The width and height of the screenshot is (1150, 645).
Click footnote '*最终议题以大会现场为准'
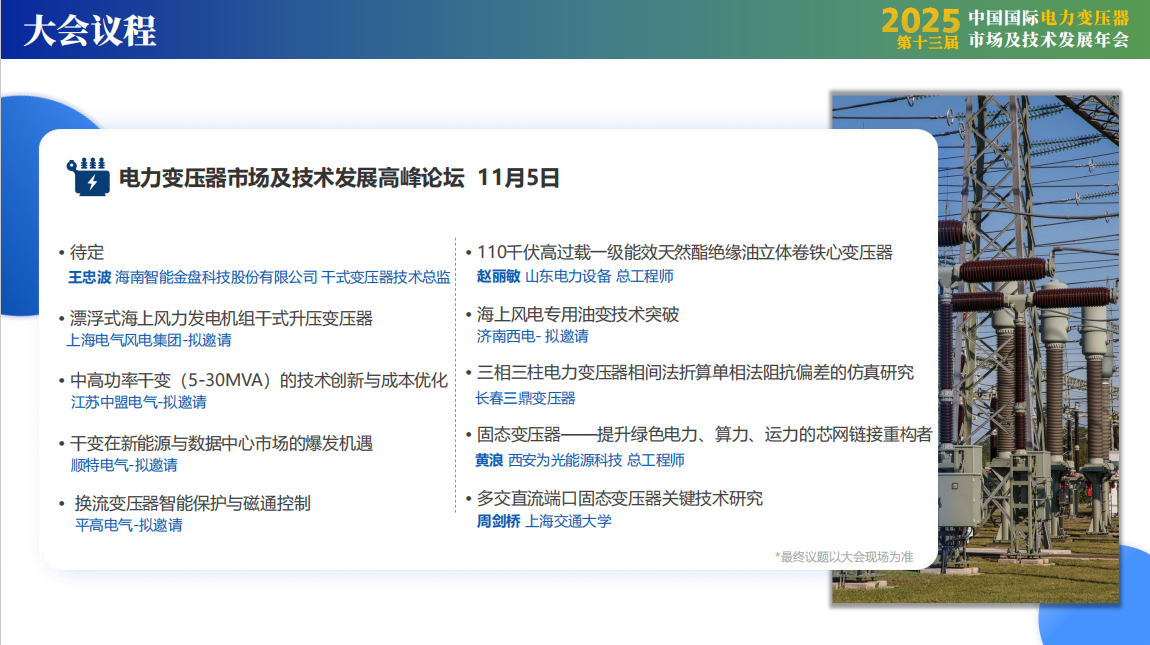point(843,557)
